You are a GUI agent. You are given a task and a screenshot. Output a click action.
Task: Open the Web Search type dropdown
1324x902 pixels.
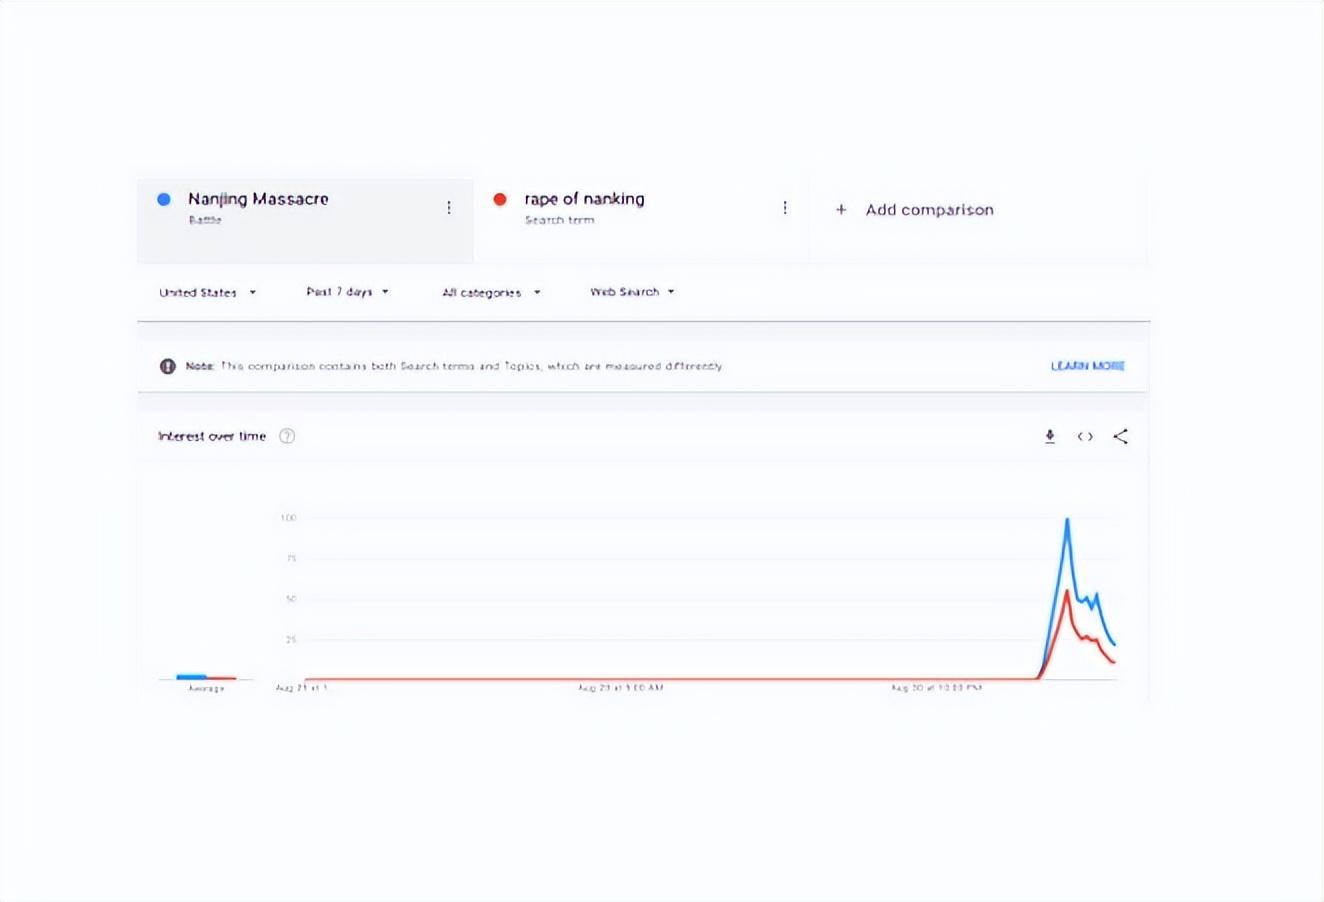tap(632, 292)
